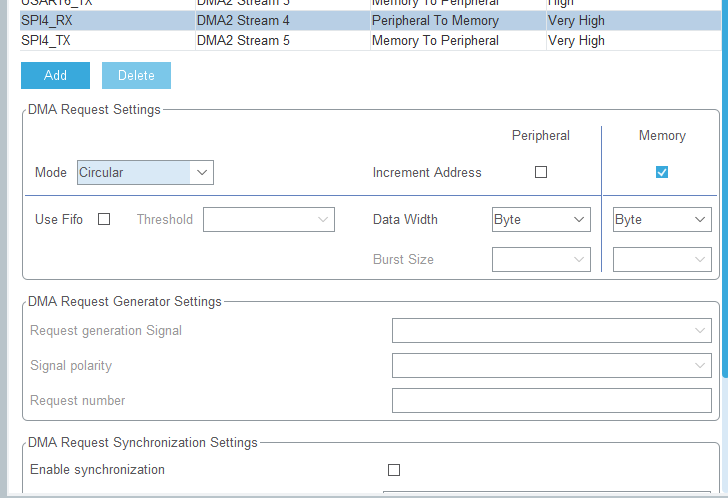Click DMA2 Stream 5 cell
Image resolution: width=728 pixels, height=499 pixels.
282,40
